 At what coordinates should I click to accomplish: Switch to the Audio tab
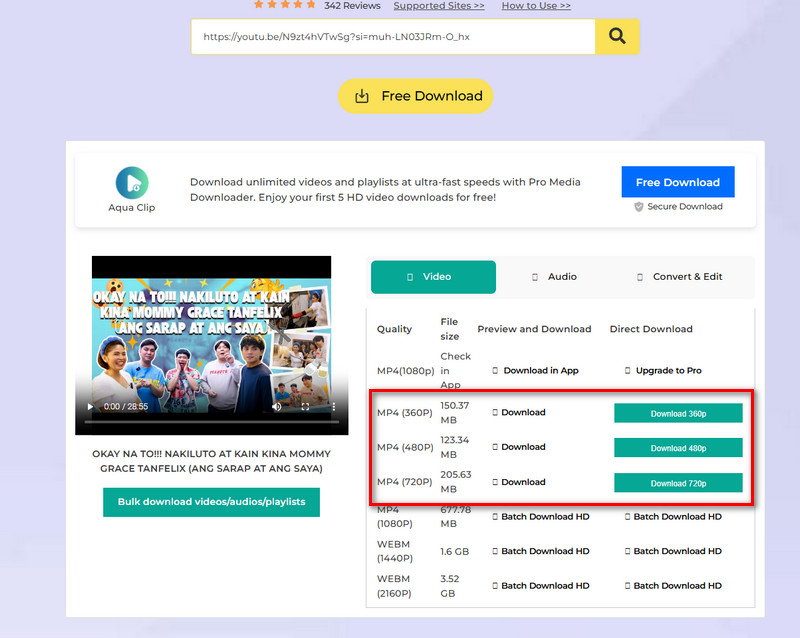(x=554, y=277)
